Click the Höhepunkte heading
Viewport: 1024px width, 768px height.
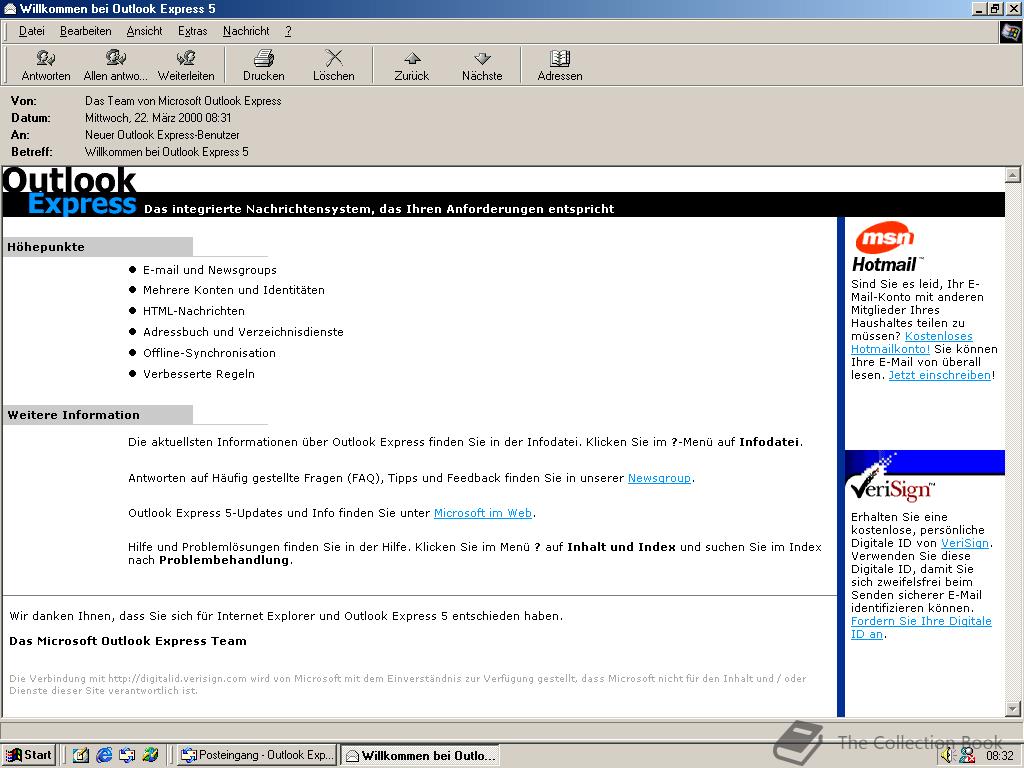pyautogui.click(x=46, y=247)
